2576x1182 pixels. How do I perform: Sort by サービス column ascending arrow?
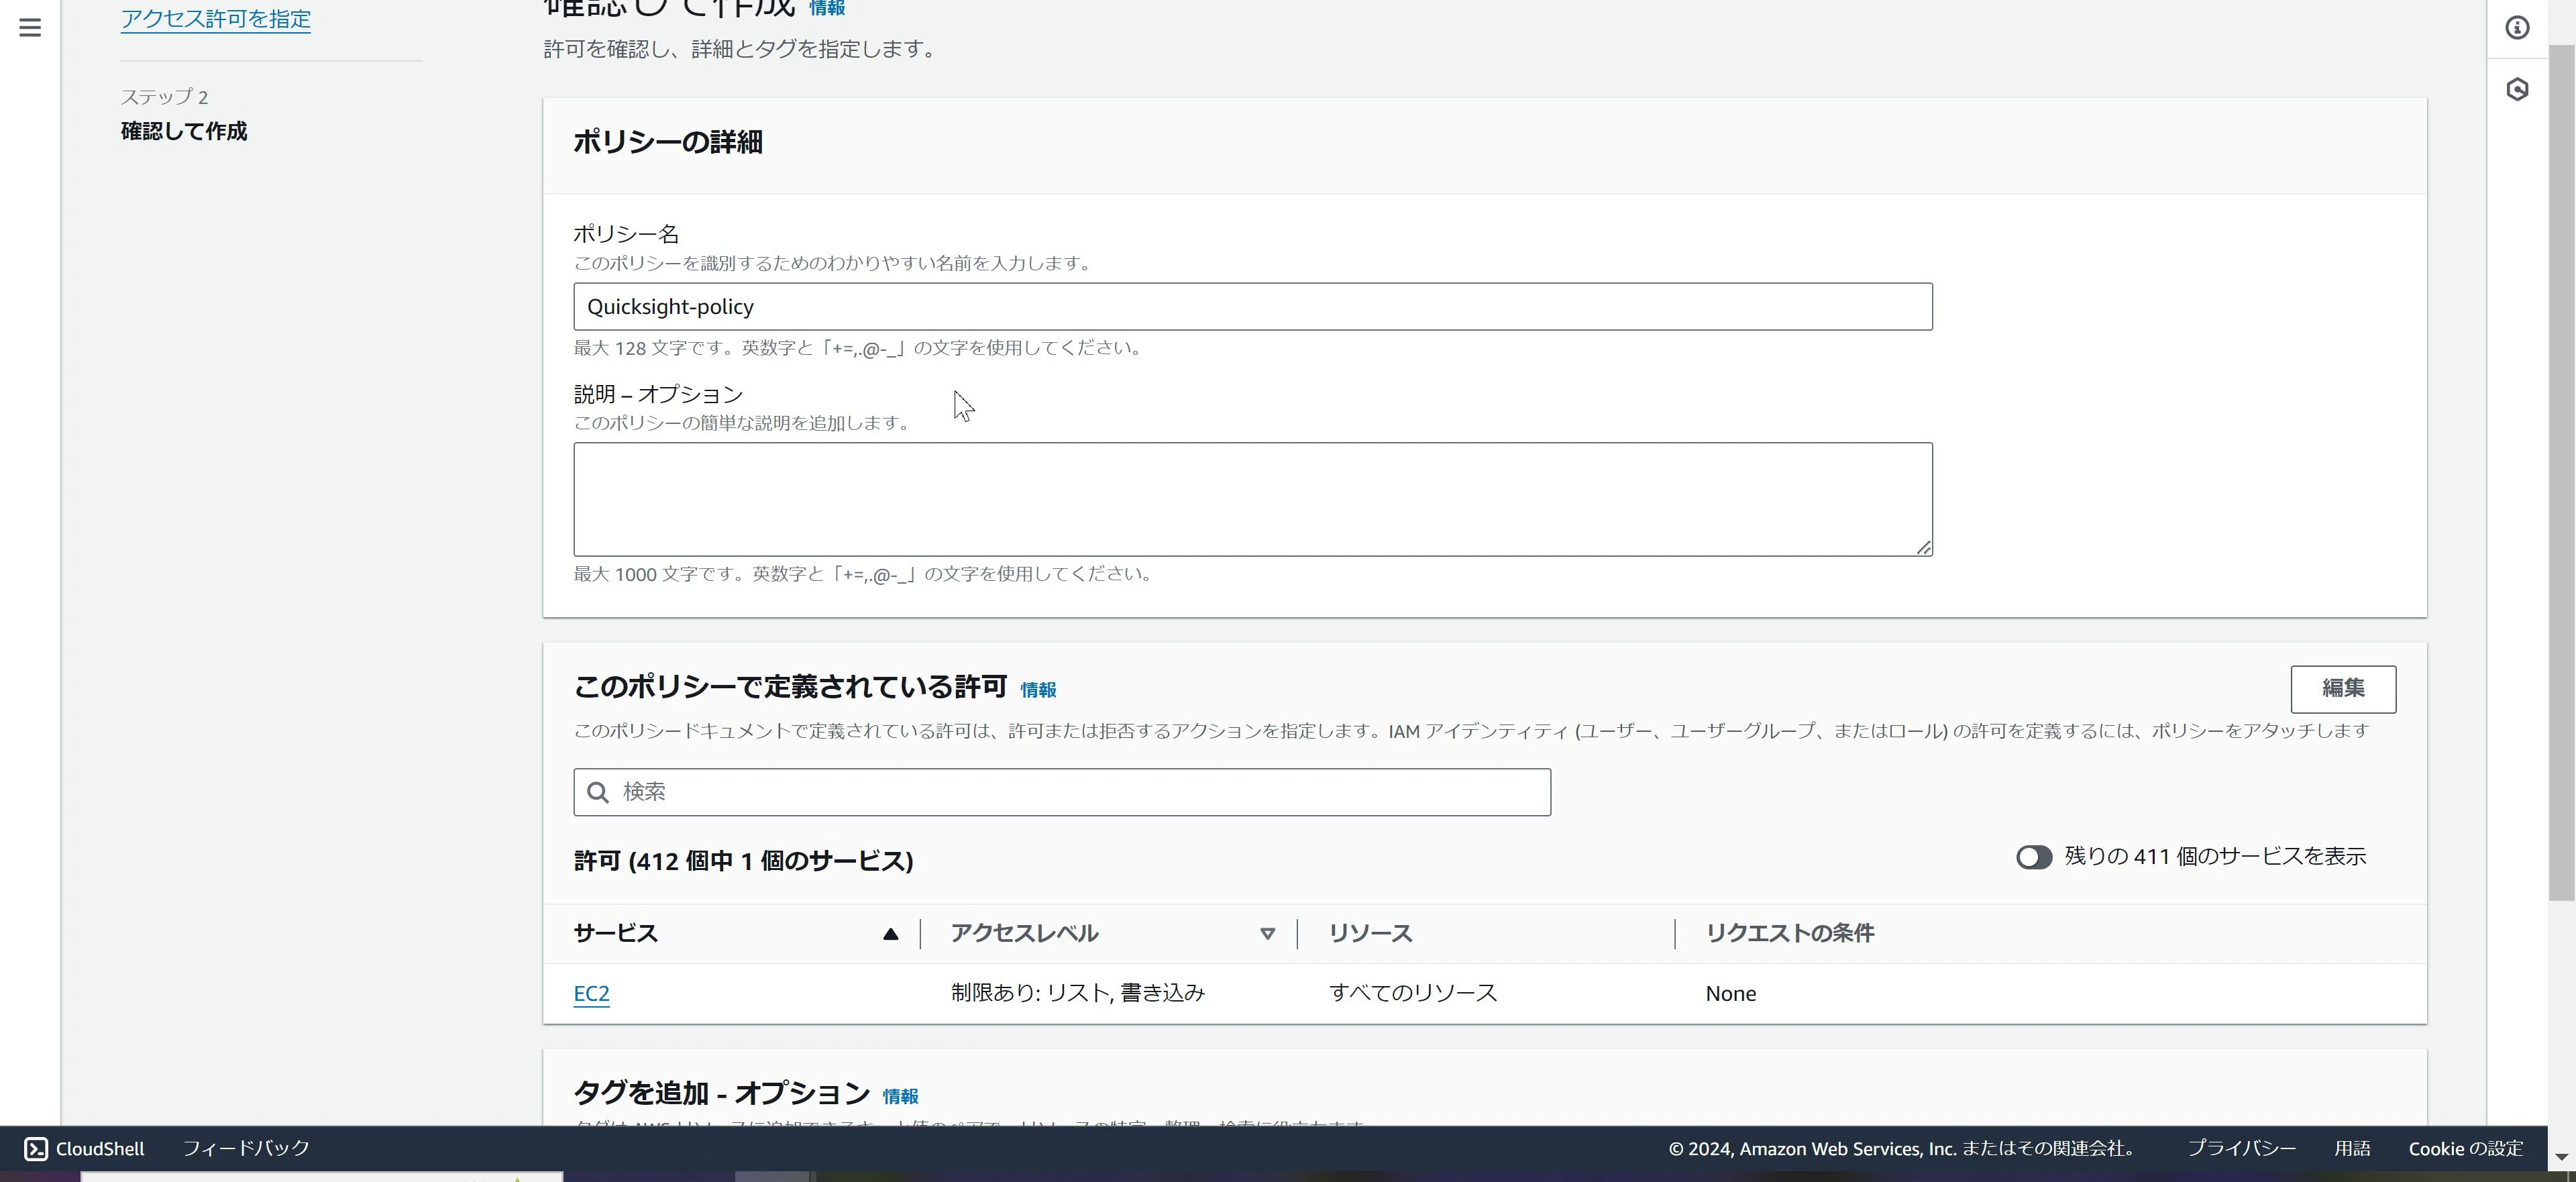point(890,934)
